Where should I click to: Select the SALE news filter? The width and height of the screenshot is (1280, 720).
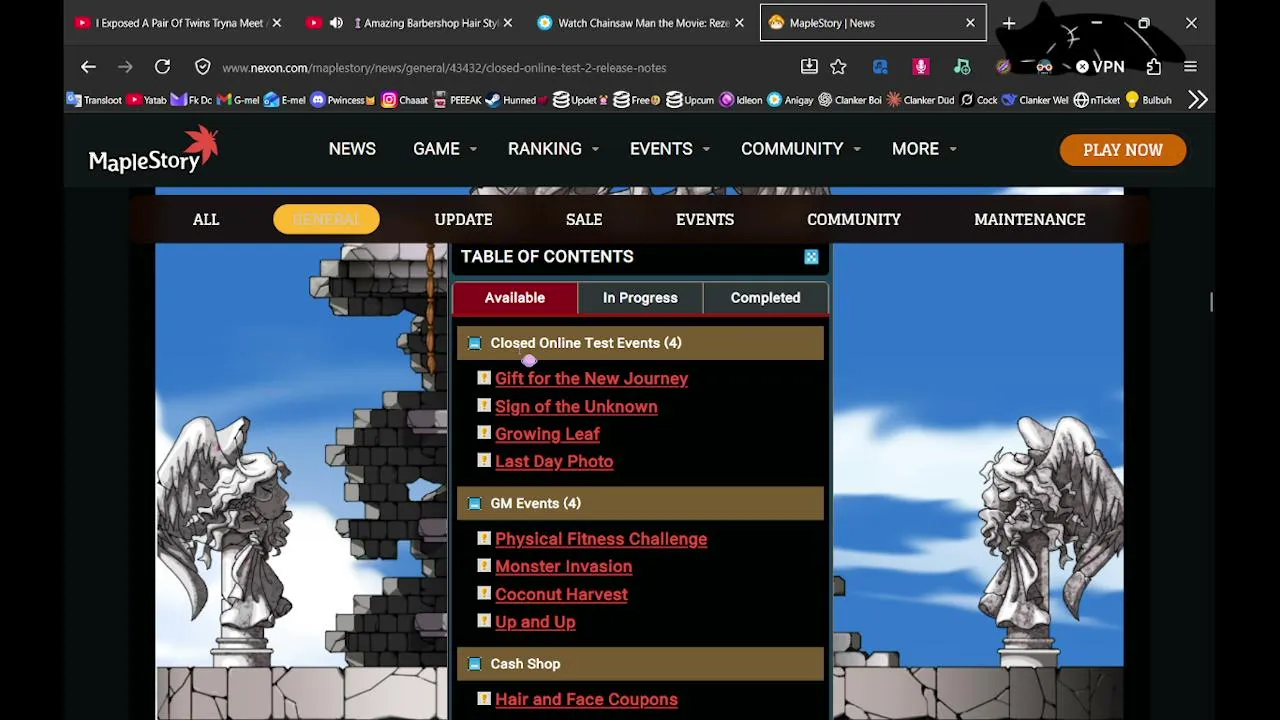pos(584,219)
